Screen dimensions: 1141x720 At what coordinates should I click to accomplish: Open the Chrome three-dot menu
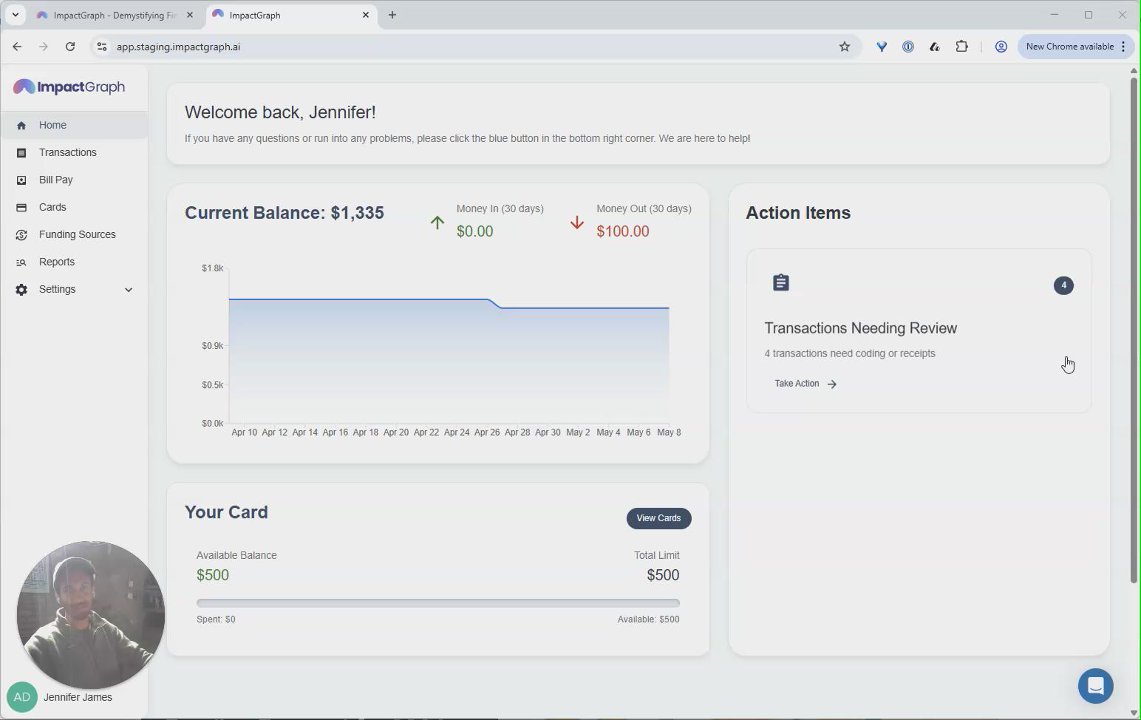1124,47
